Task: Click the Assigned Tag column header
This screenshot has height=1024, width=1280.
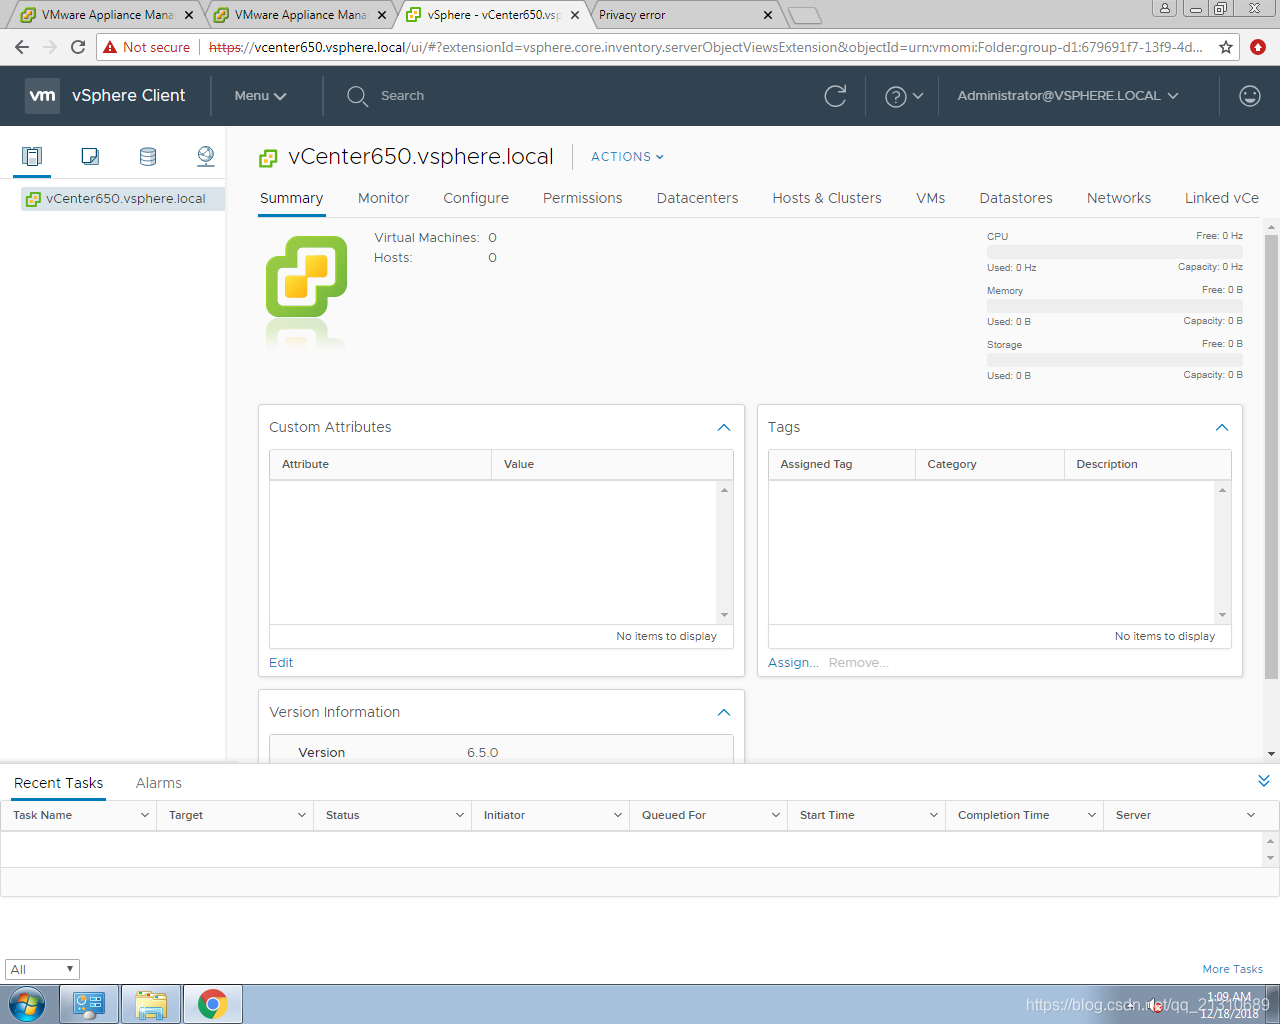Action: pos(842,464)
